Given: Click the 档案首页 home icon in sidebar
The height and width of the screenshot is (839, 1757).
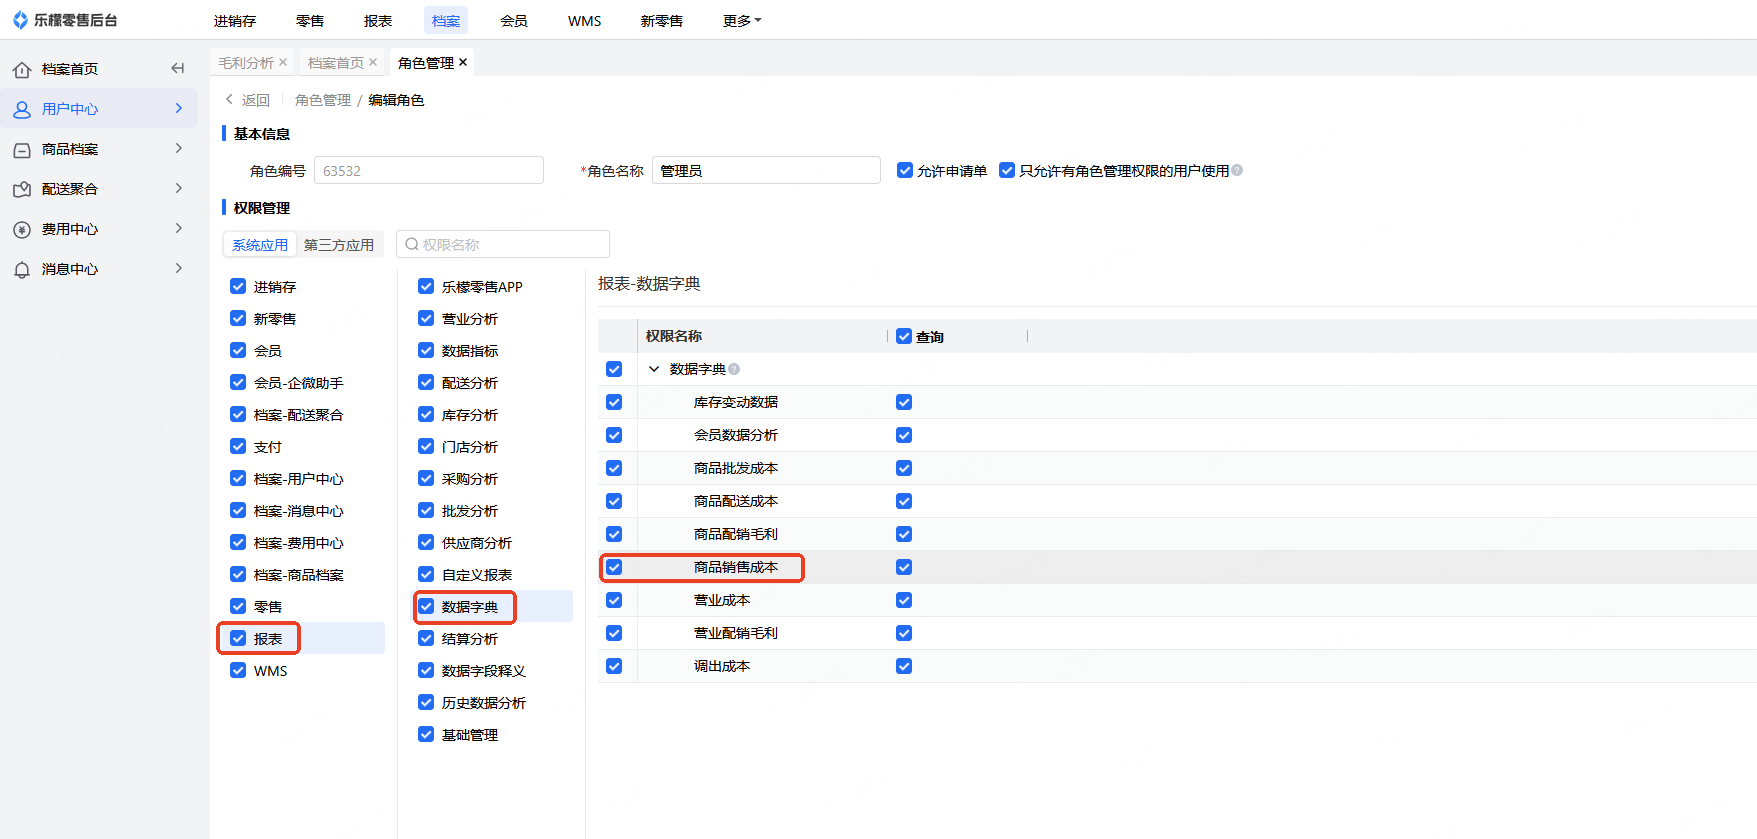Looking at the screenshot, I should 22,70.
